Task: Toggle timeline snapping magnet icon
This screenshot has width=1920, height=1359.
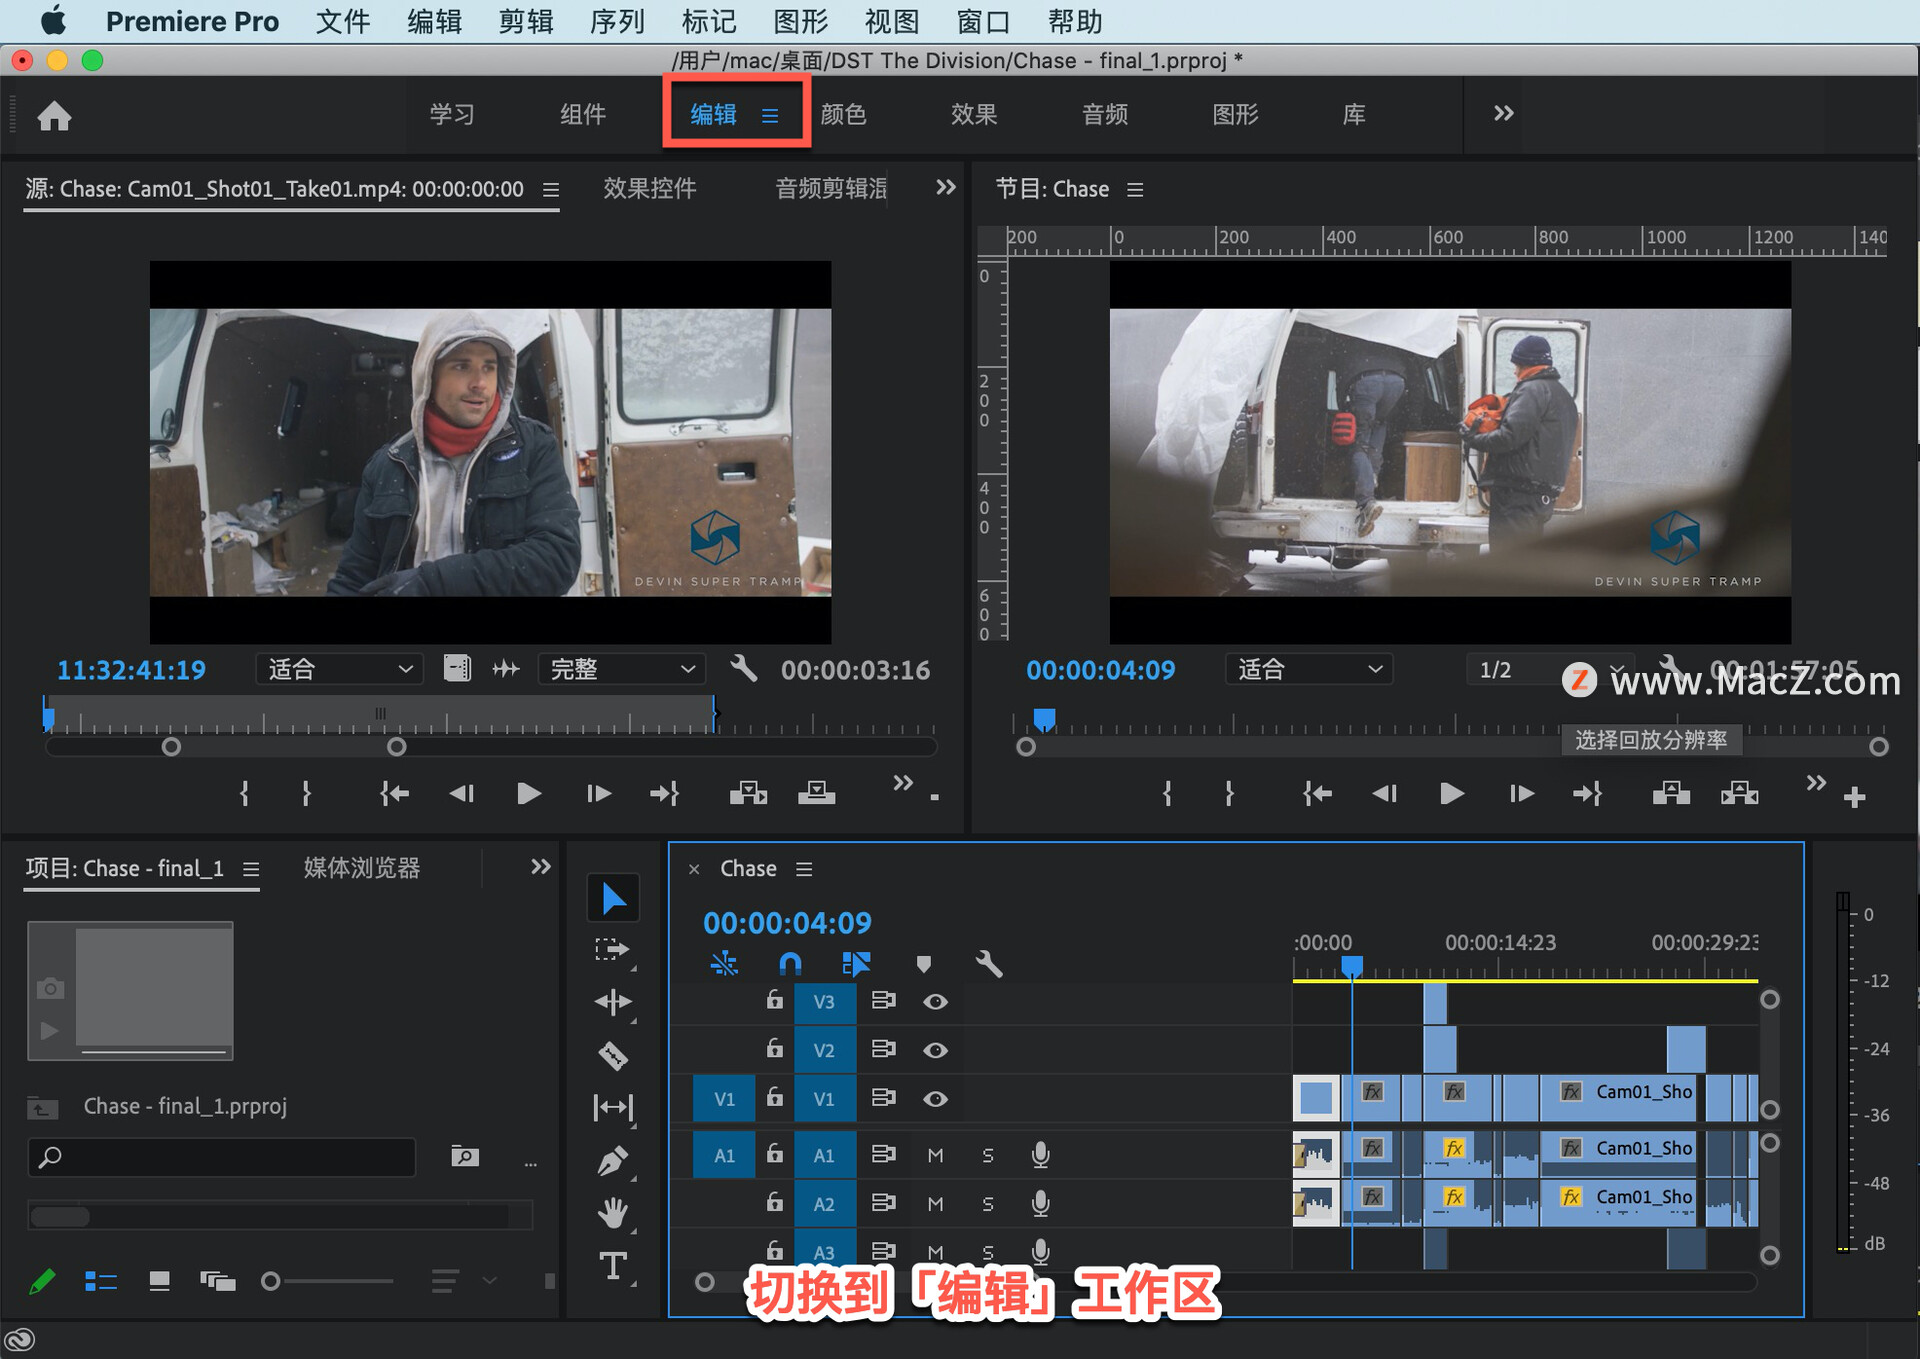Action: coord(790,963)
